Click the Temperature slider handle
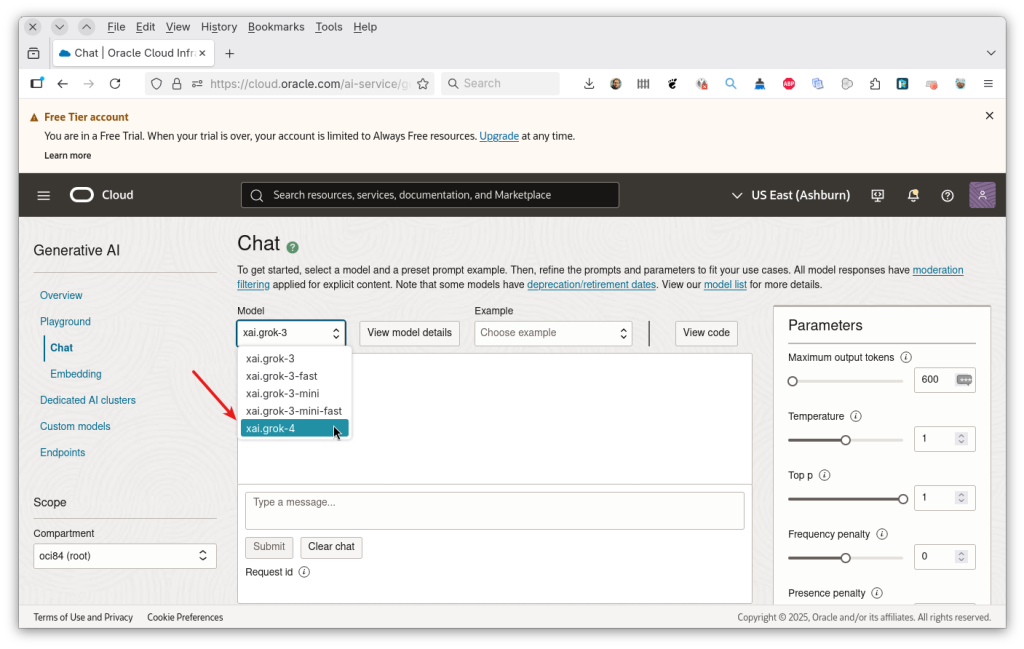 846,440
